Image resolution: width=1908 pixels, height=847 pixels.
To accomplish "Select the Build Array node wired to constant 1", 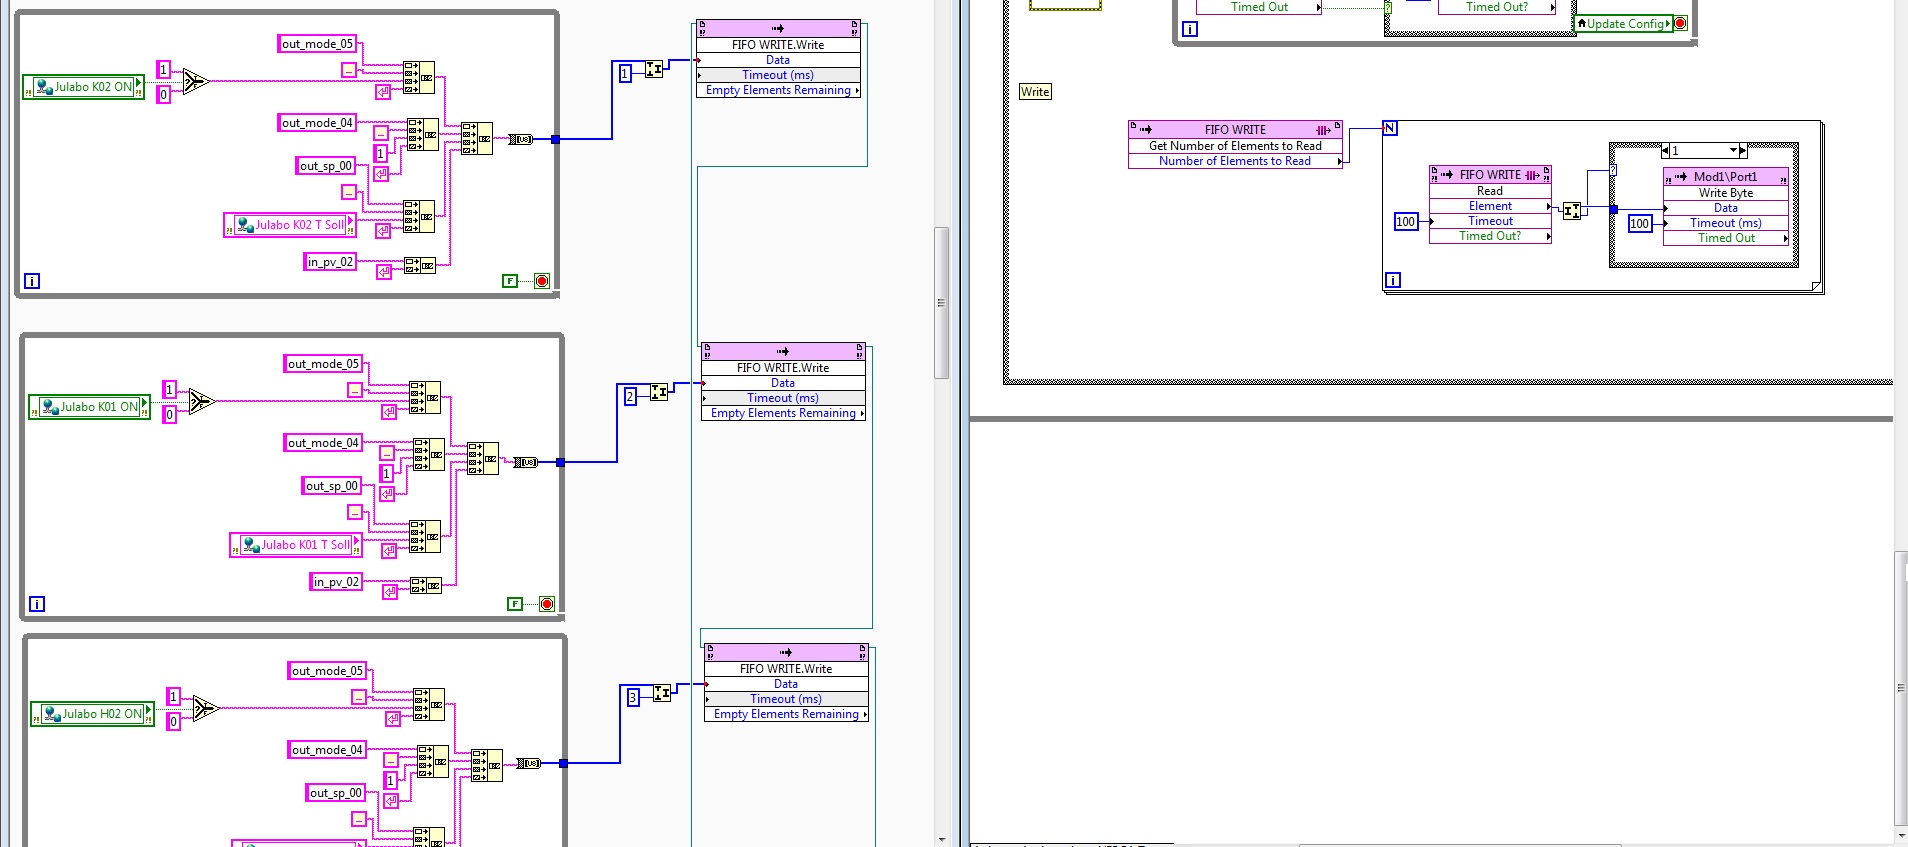I will click(654, 69).
